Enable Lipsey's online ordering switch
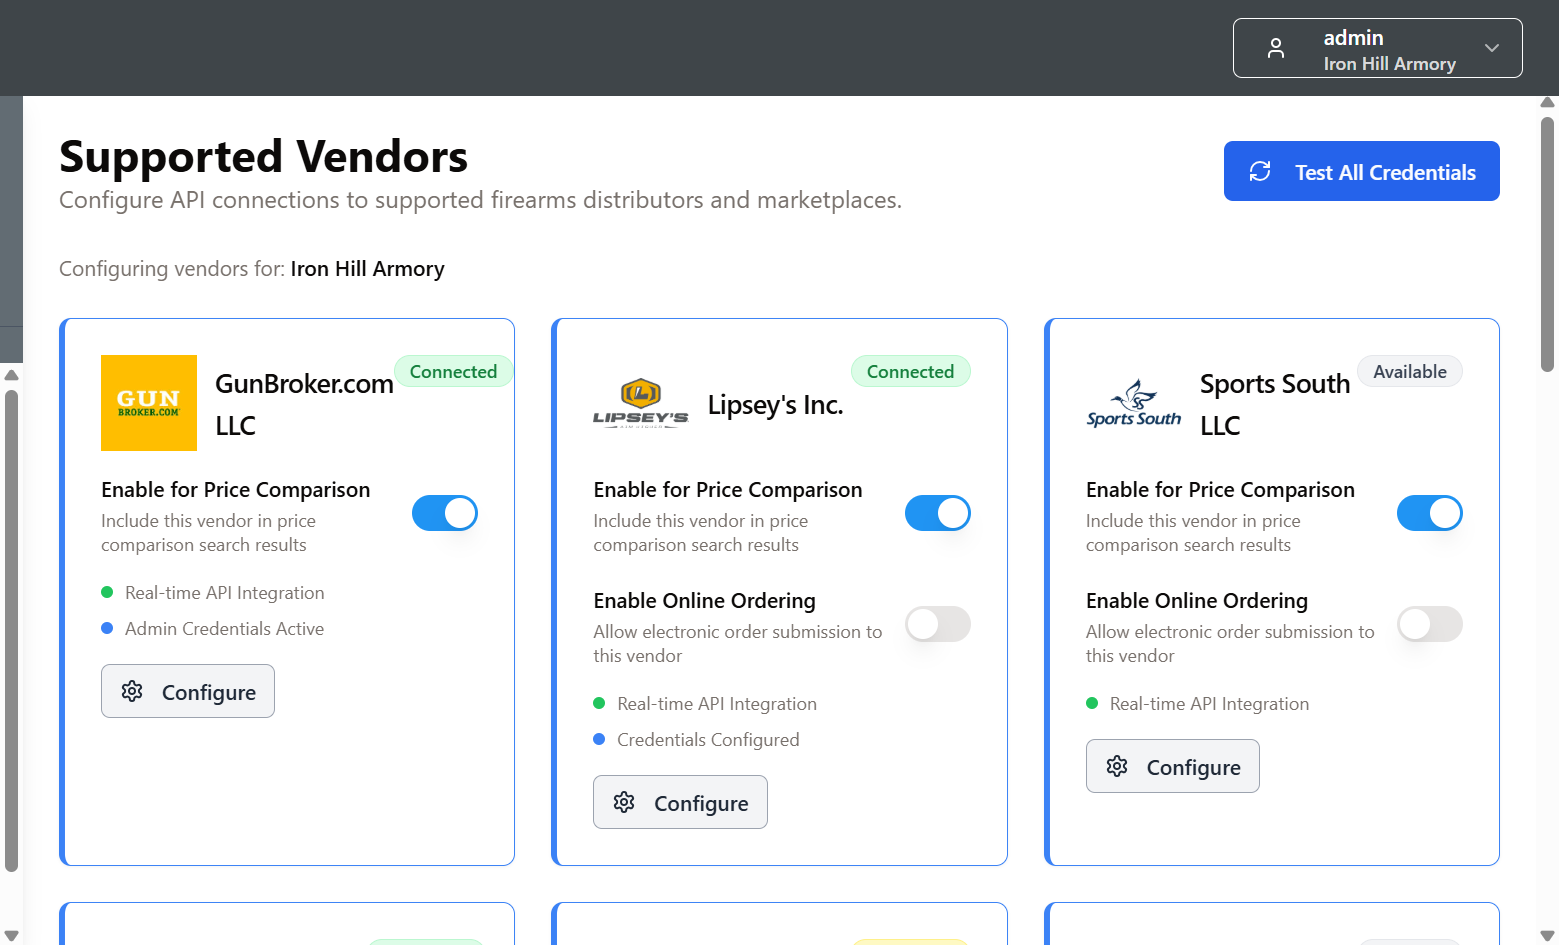 pyautogui.click(x=938, y=624)
